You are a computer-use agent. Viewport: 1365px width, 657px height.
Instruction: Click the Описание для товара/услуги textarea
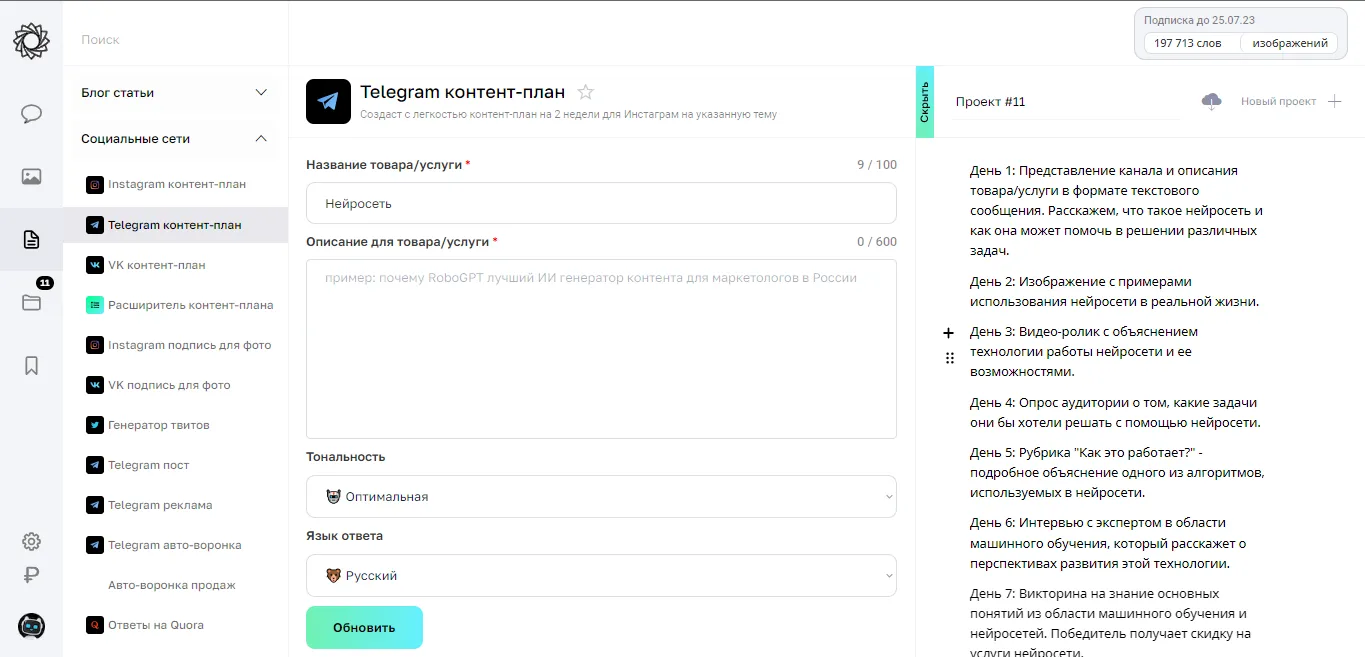coord(601,349)
